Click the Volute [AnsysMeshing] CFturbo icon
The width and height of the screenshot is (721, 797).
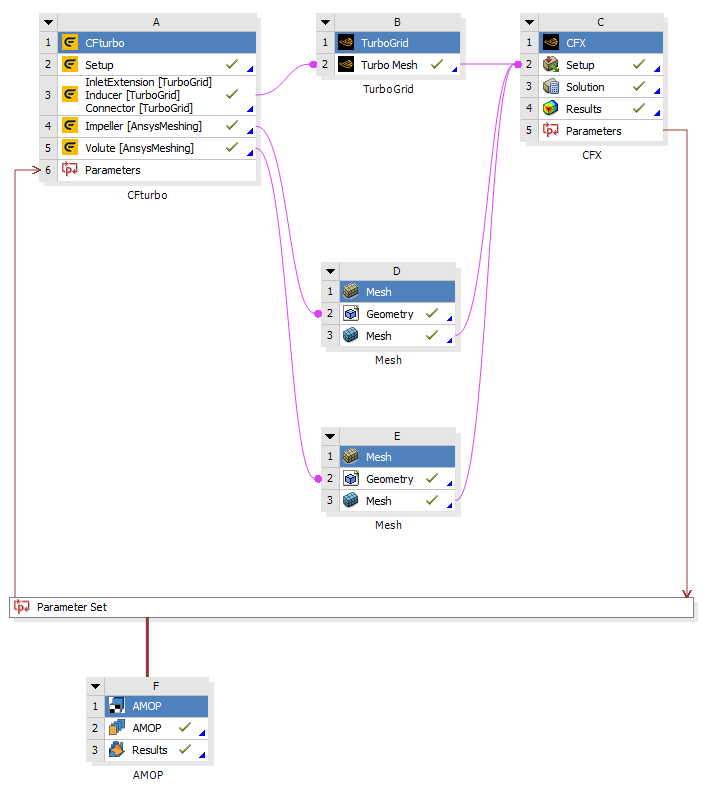click(70, 147)
